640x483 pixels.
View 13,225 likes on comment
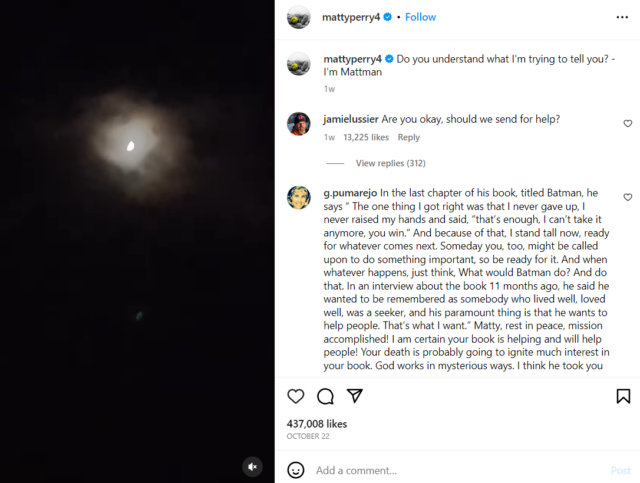(366, 138)
